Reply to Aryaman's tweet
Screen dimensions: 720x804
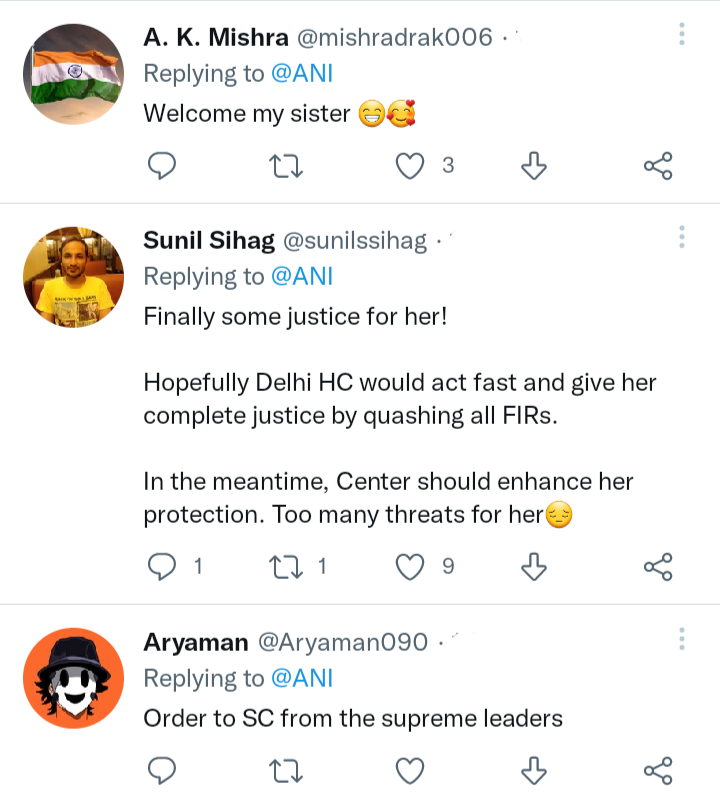(162, 769)
